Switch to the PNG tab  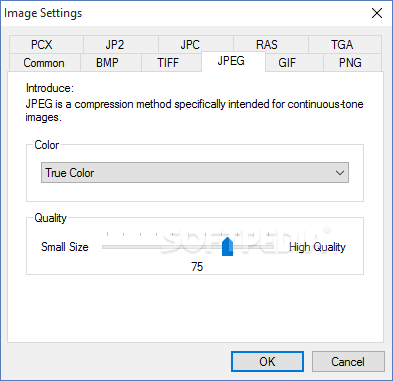352,63
